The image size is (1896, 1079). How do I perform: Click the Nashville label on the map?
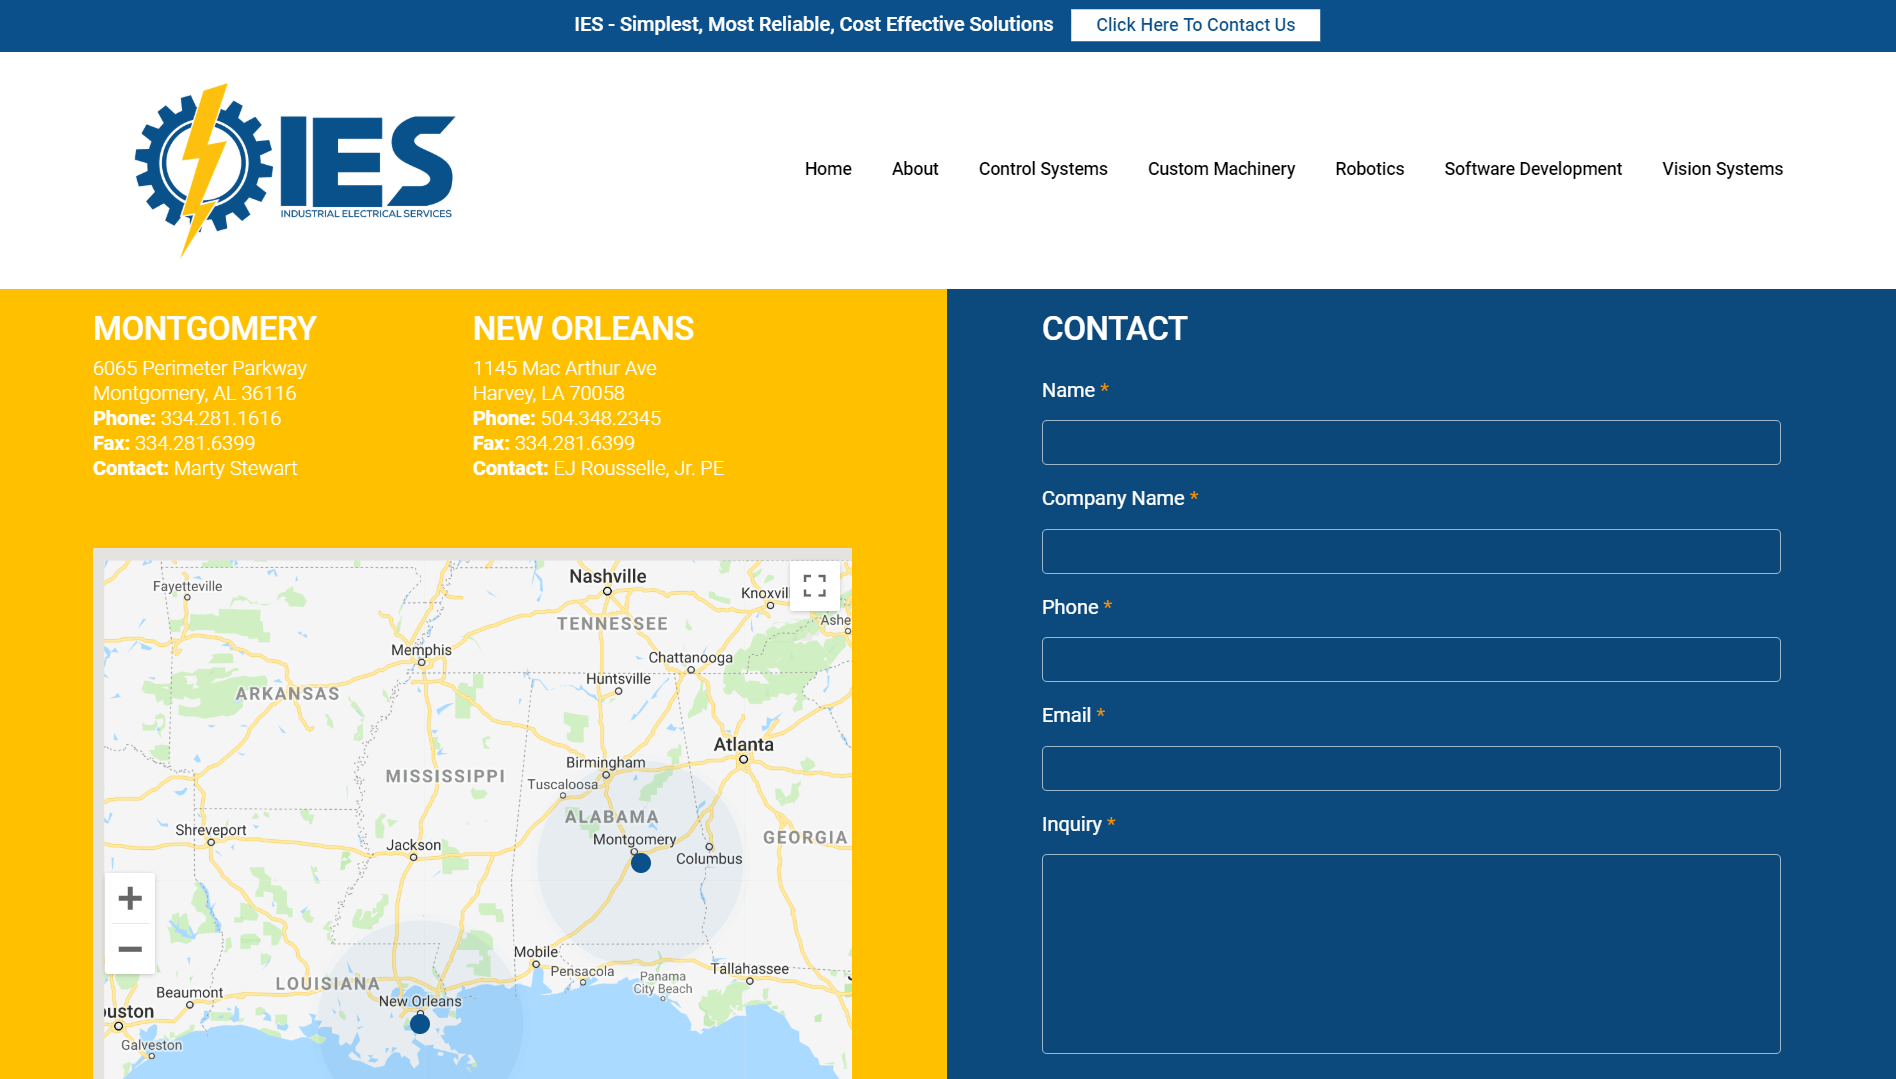point(607,576)
